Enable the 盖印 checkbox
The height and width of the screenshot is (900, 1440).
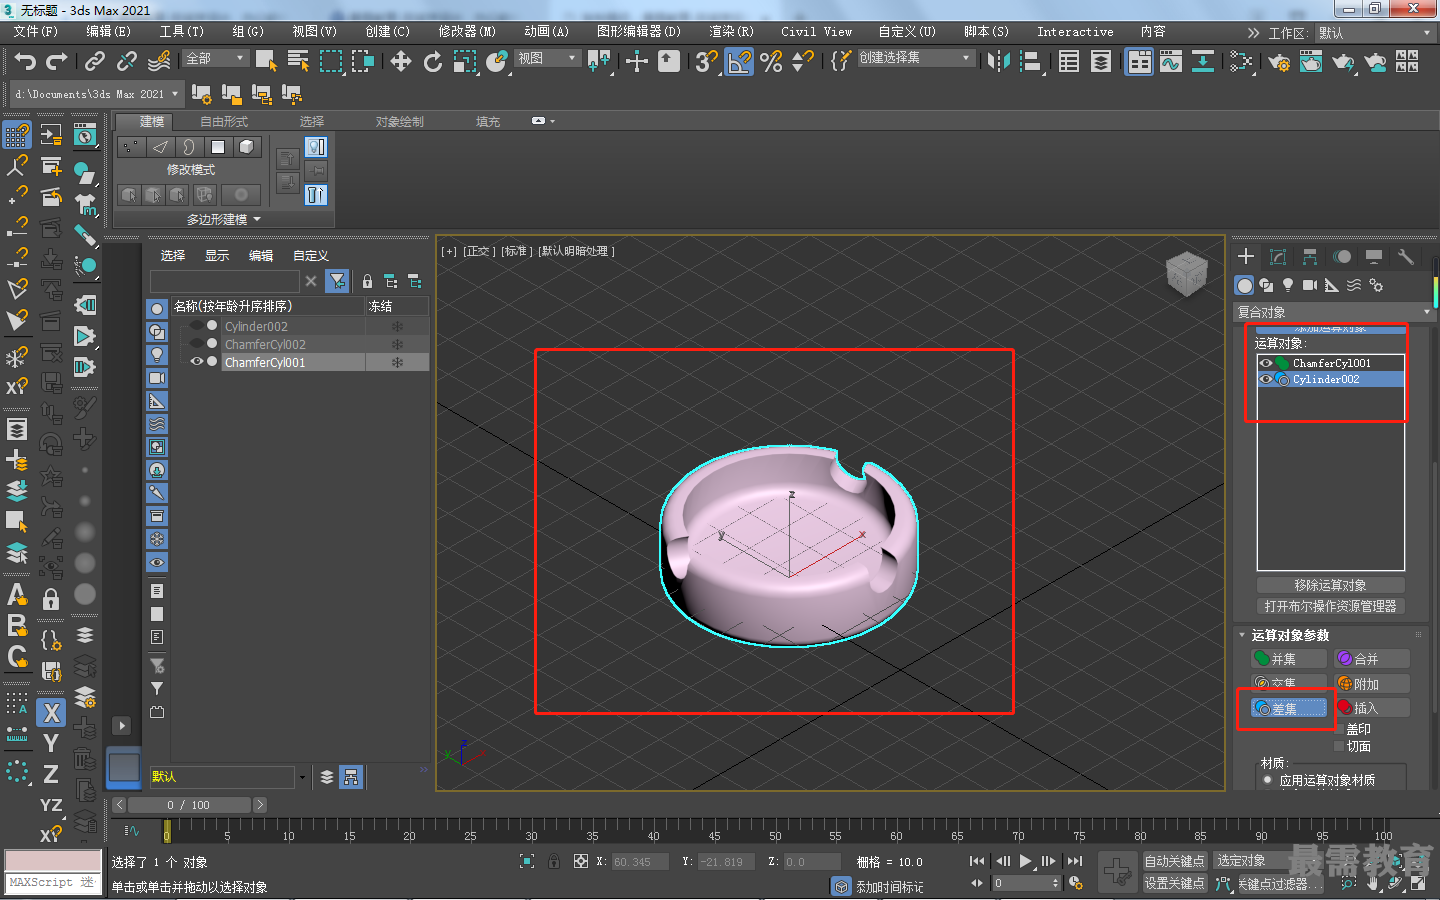[1340, 730]
